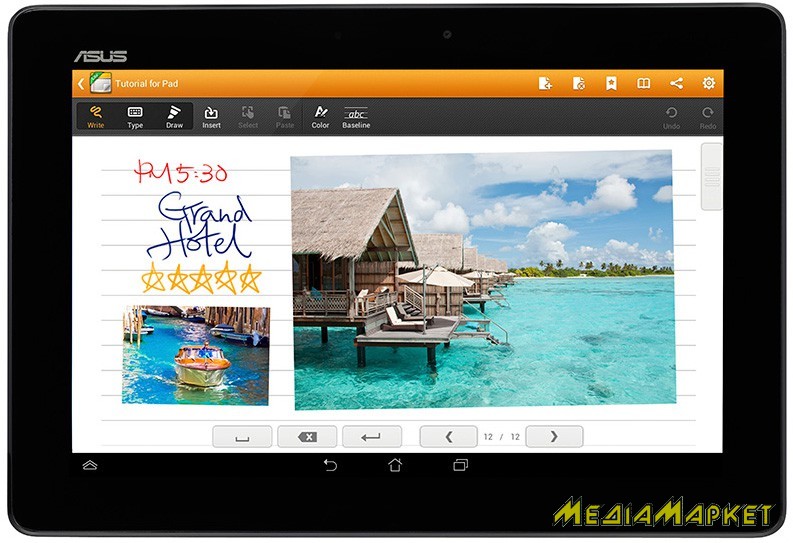Toggle the Baseline option
The height and width of the screenshot is (543, 793).
point(356,117)
